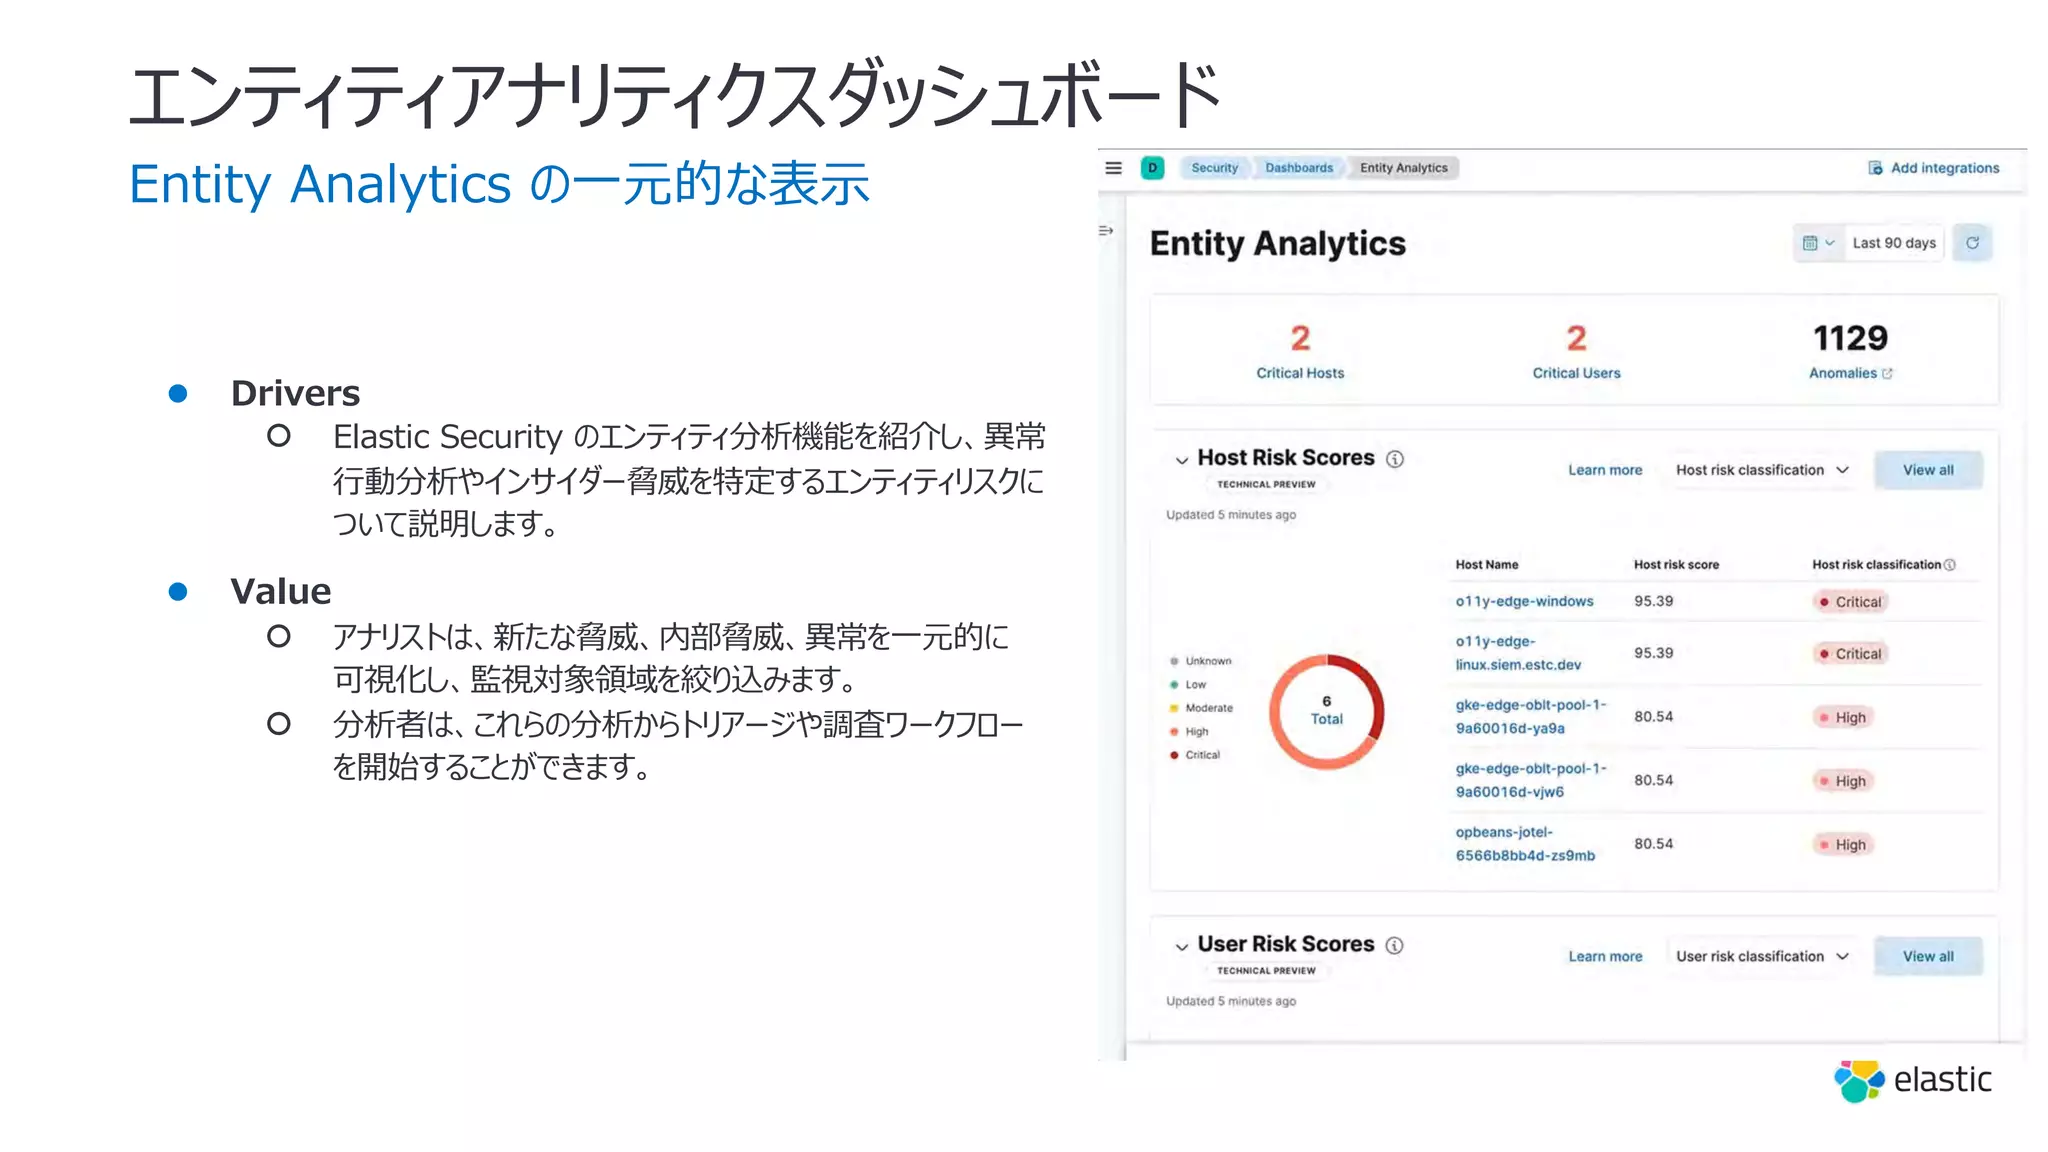Click the donut chart showing 6 Total
Image resolution: width=2048 pixels, height=1152 pixels.
pos(1327,711)
